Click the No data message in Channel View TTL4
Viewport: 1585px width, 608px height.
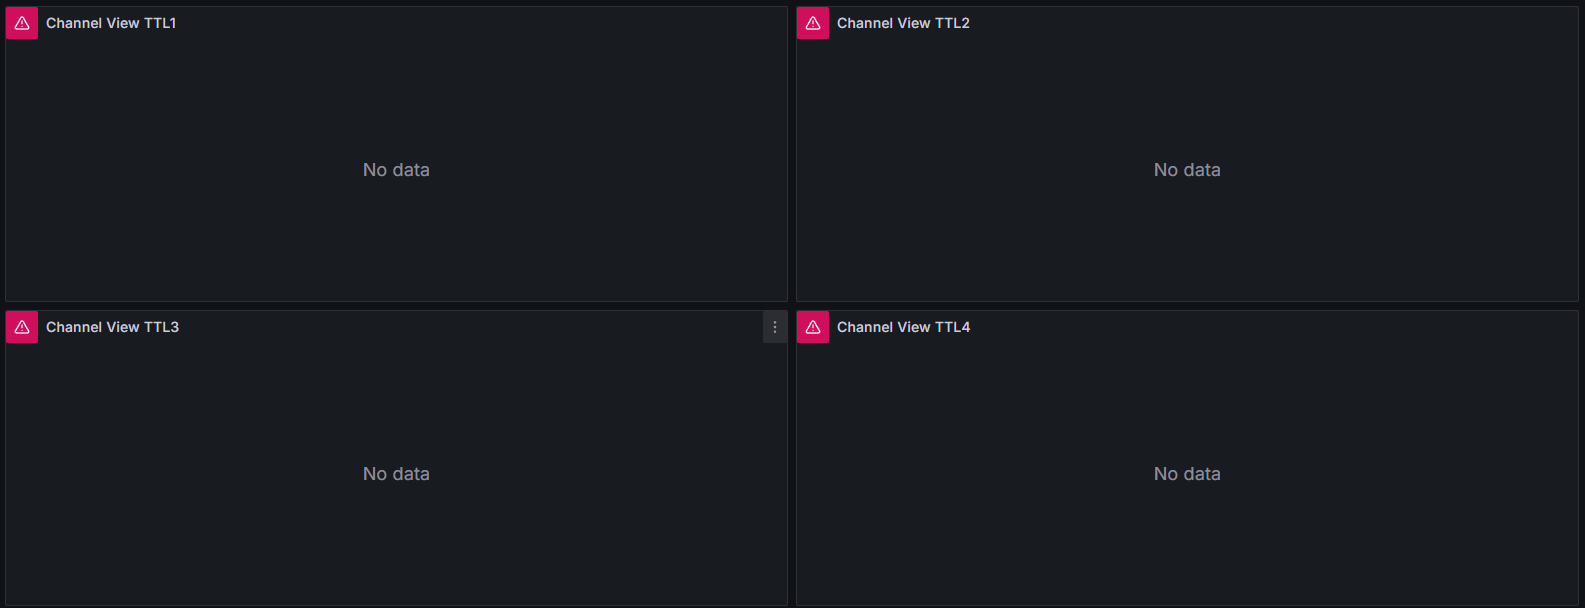[1186, 474]
